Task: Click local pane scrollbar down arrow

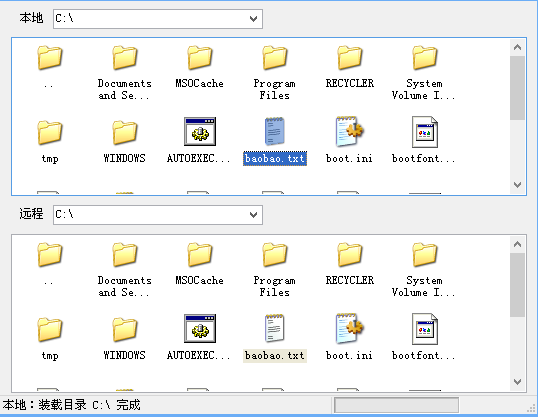Action: pyautogui.click(x=517, y=185)
